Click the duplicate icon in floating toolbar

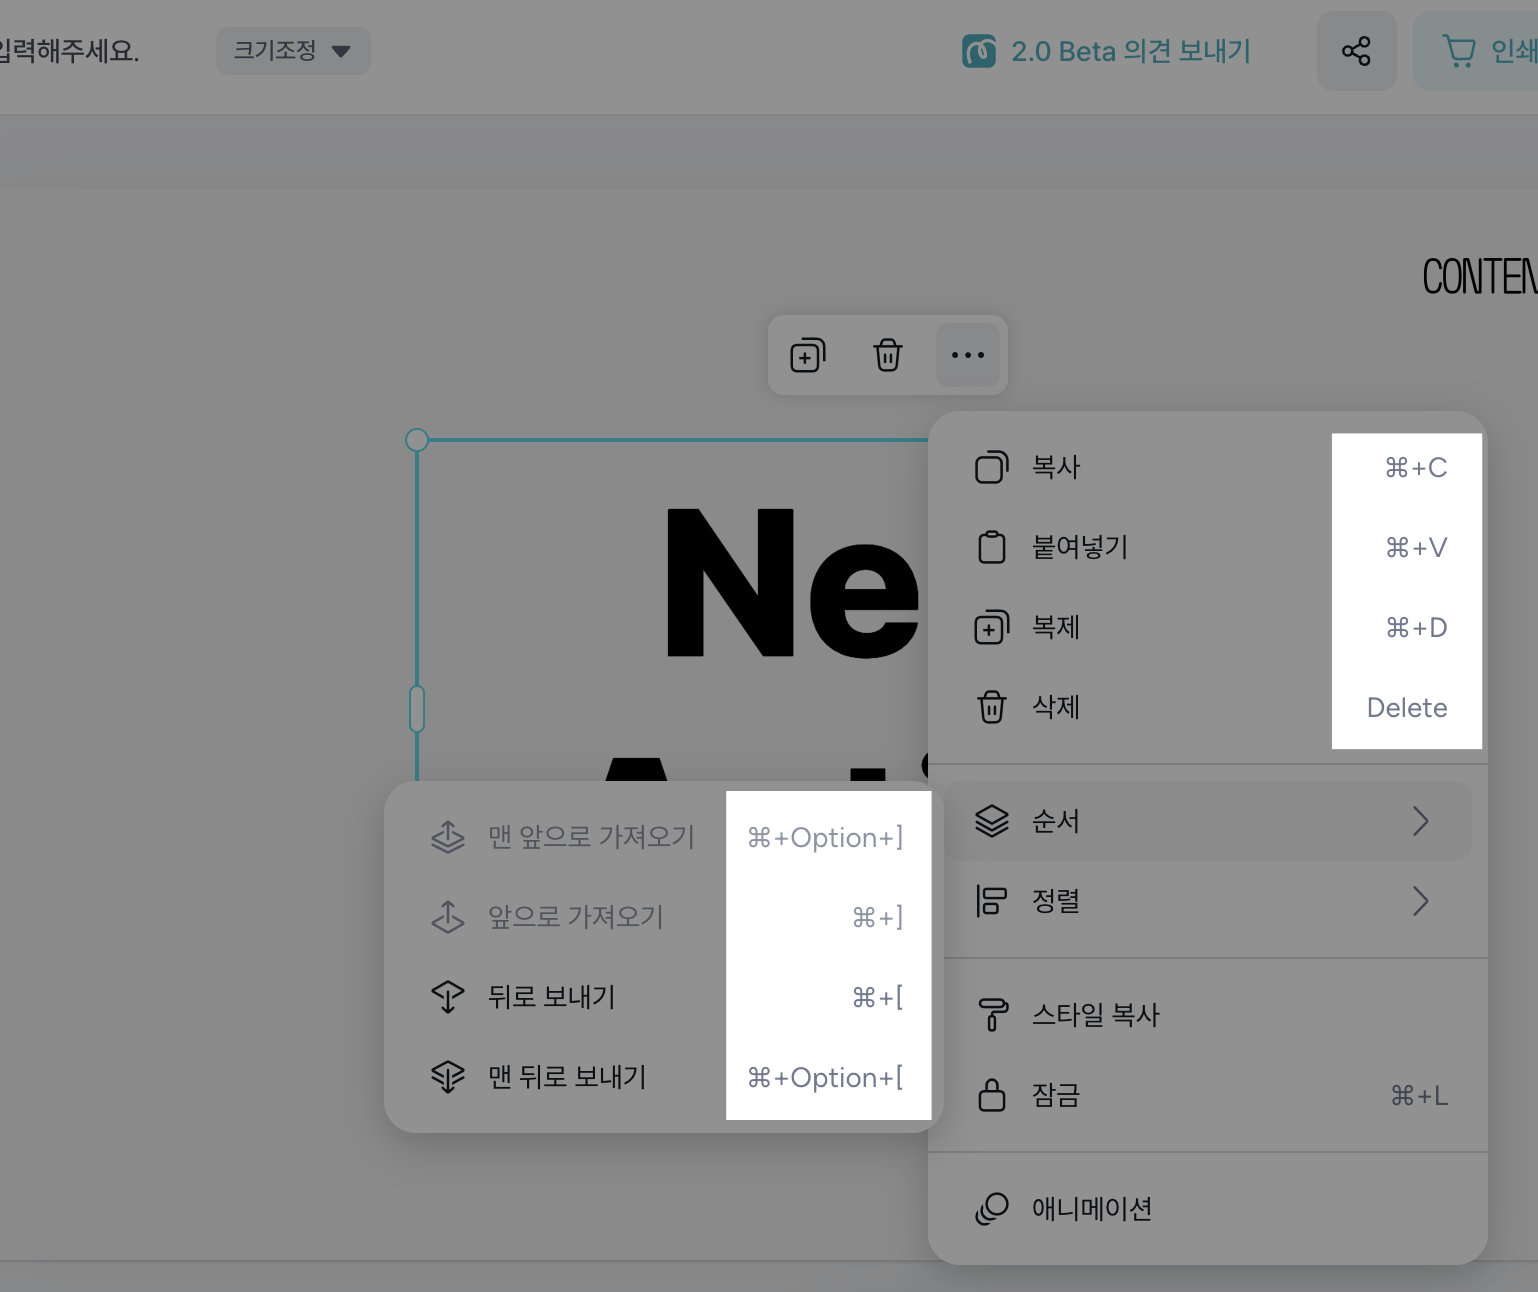(807, 355)
